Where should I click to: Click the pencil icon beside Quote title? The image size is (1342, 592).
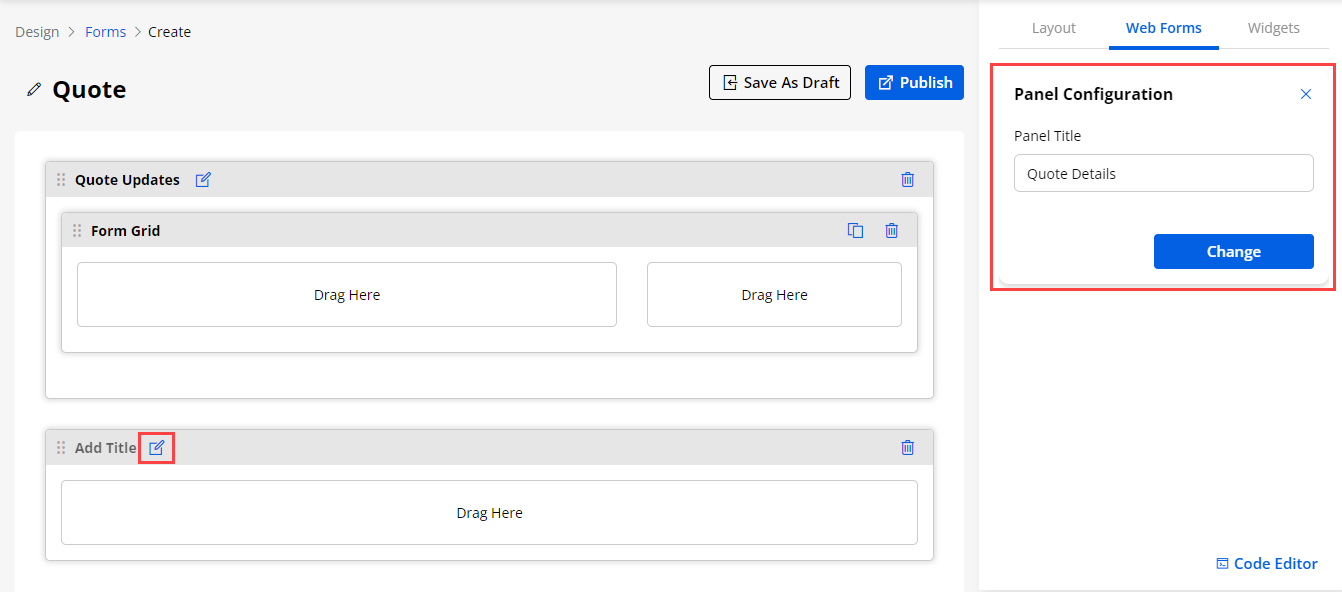[x=34, y=90]
